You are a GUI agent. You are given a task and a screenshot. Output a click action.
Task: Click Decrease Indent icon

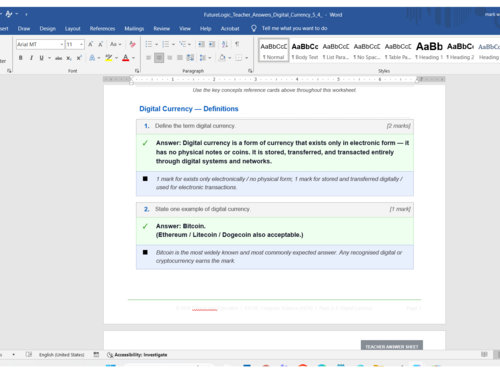[201, 44]
